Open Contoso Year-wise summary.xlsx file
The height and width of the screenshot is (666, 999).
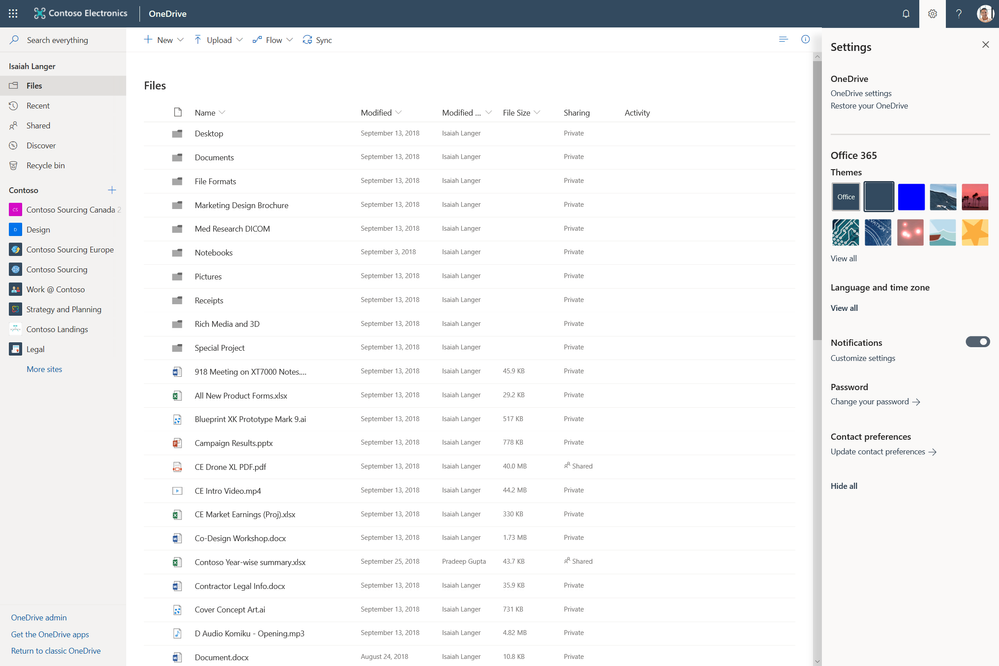coord(250,562)
